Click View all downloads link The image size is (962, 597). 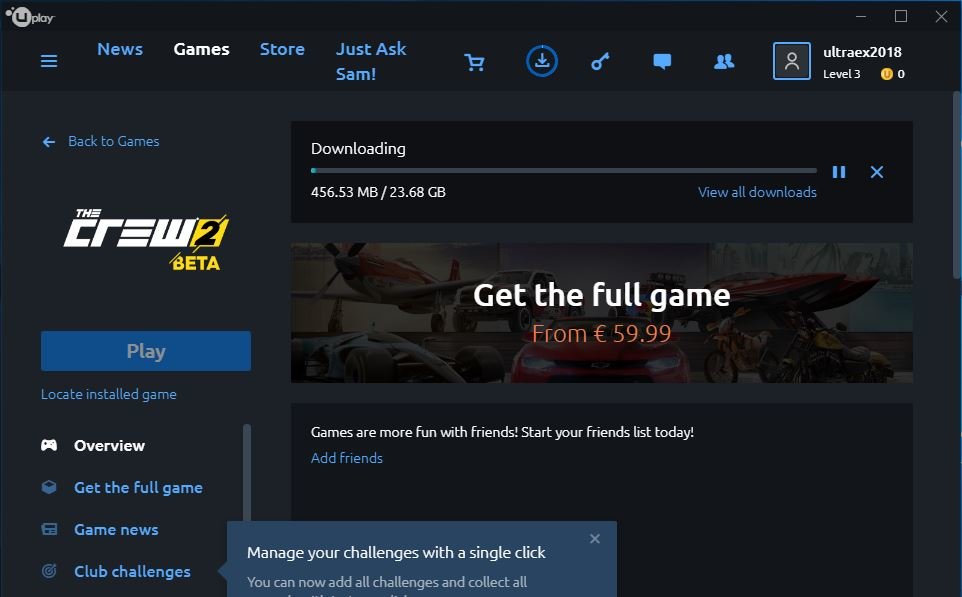point(757,192)
